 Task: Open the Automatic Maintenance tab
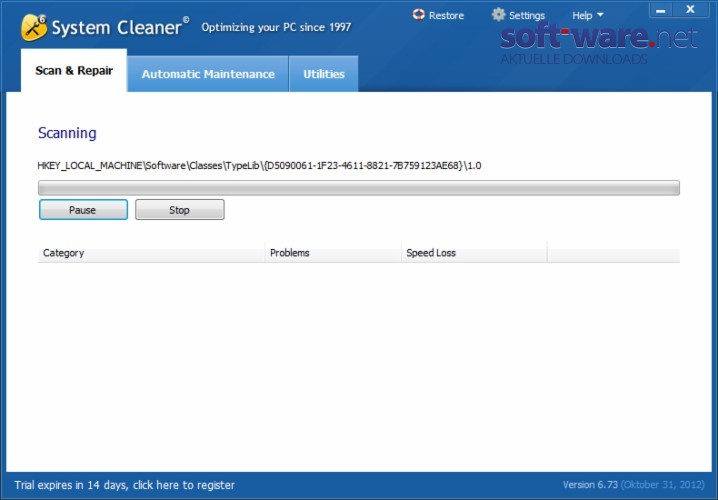(x=208, y=74)
